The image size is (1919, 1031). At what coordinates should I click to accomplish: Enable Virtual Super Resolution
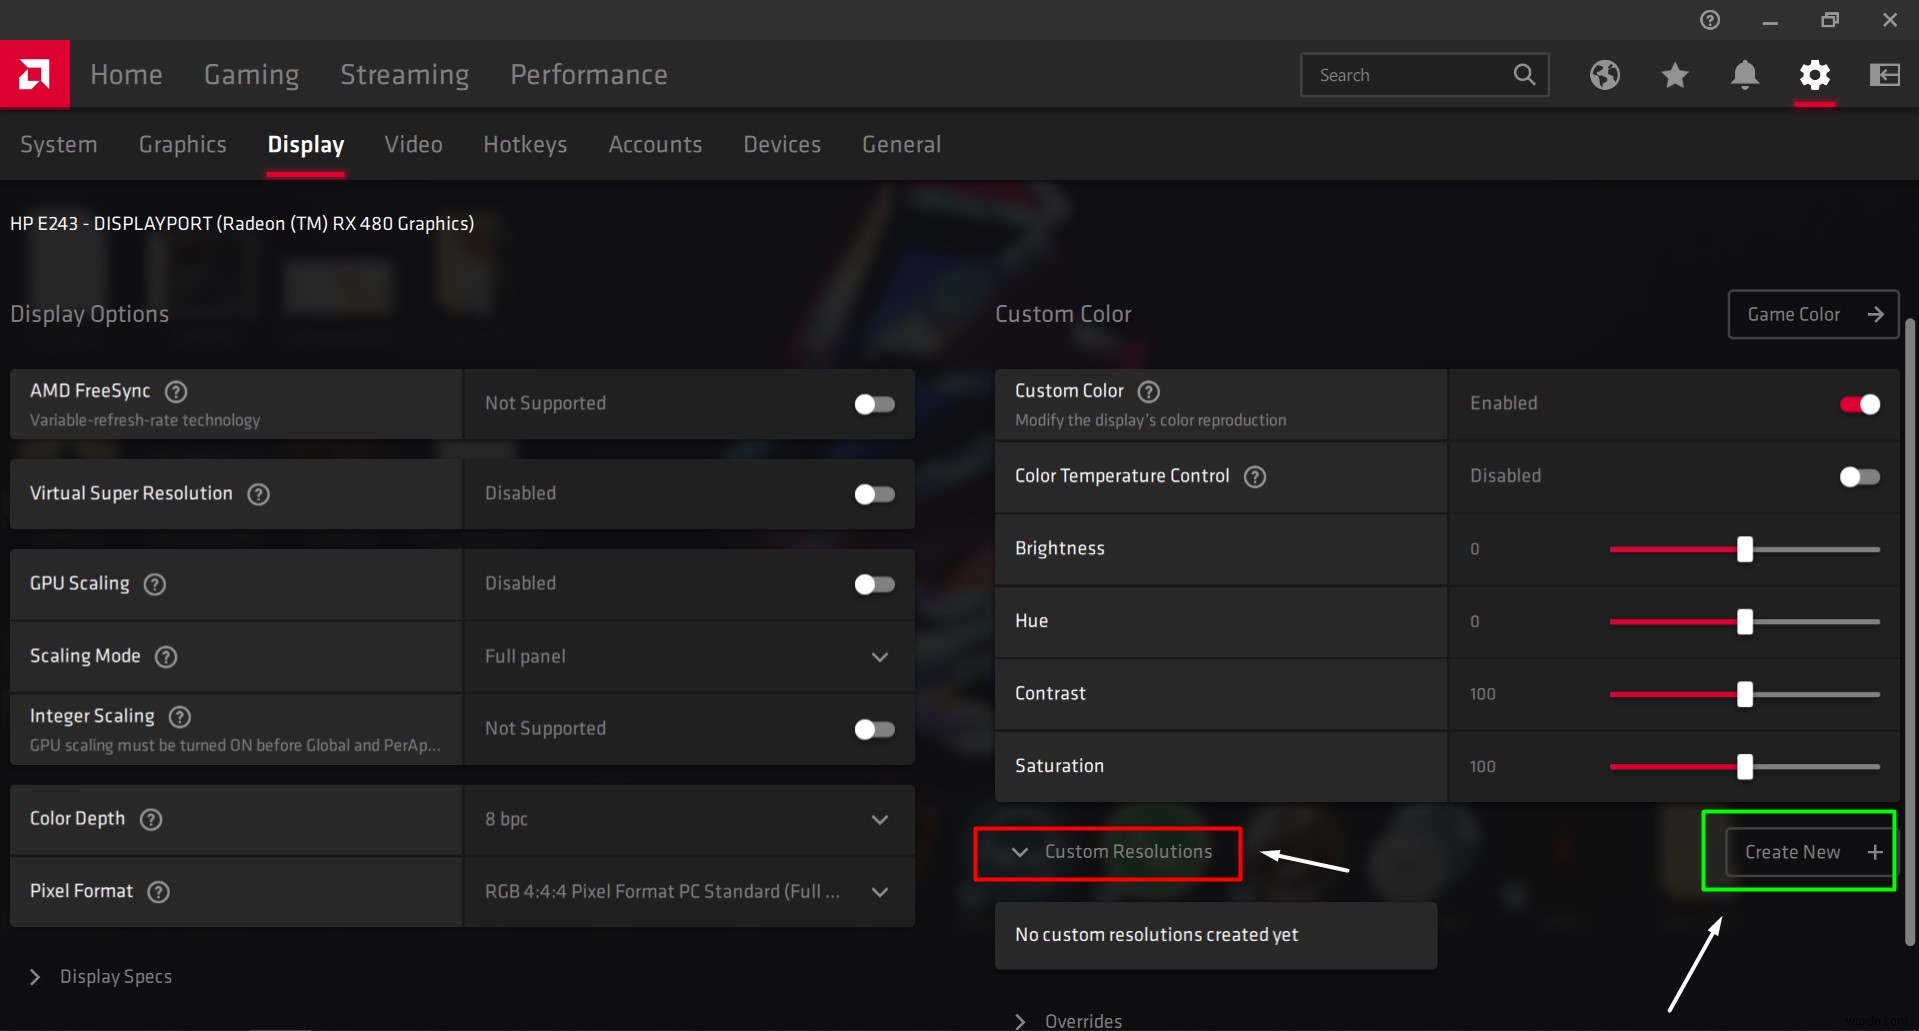click(x=873, y=494)
